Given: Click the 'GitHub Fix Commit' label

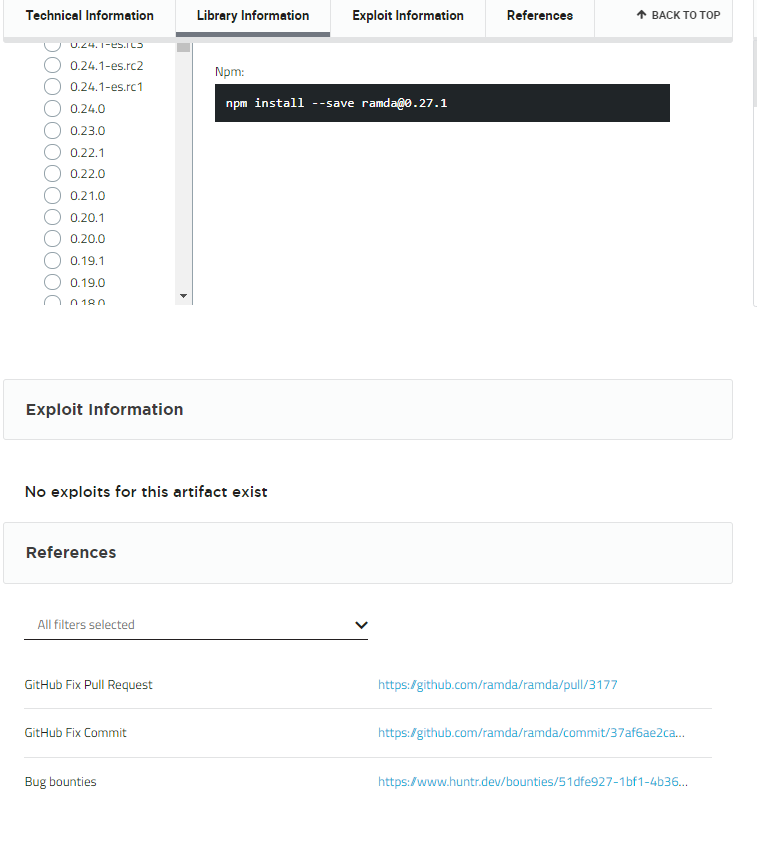Looking at the screenshot, I should pos(75,733).
